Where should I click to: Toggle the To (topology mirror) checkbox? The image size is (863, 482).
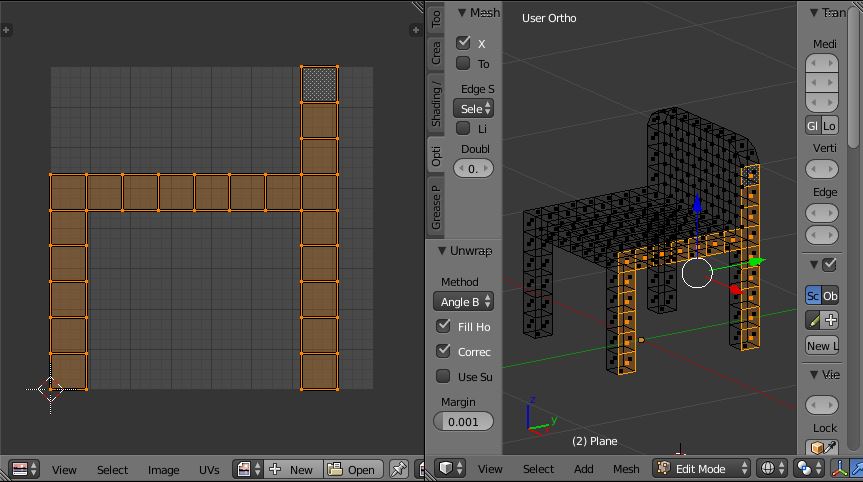463,63
